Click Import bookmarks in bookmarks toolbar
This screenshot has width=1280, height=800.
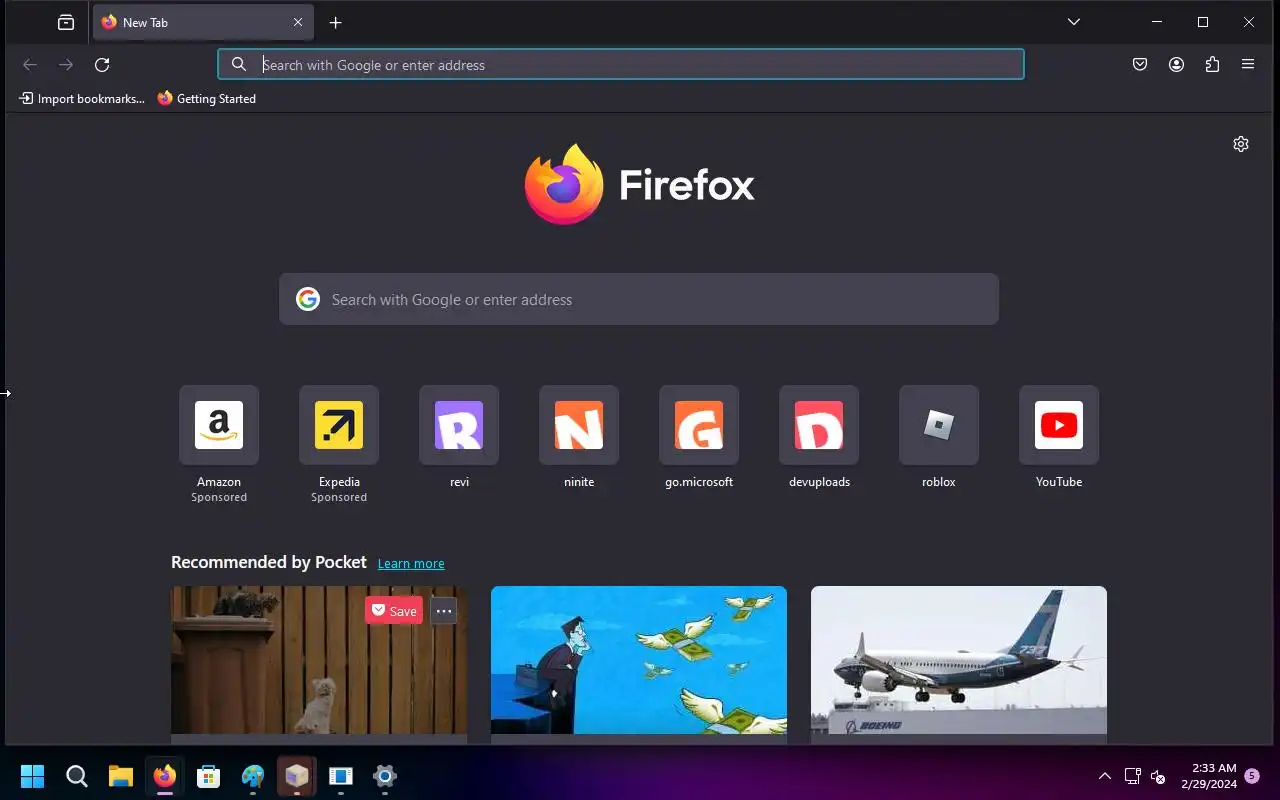82,99
